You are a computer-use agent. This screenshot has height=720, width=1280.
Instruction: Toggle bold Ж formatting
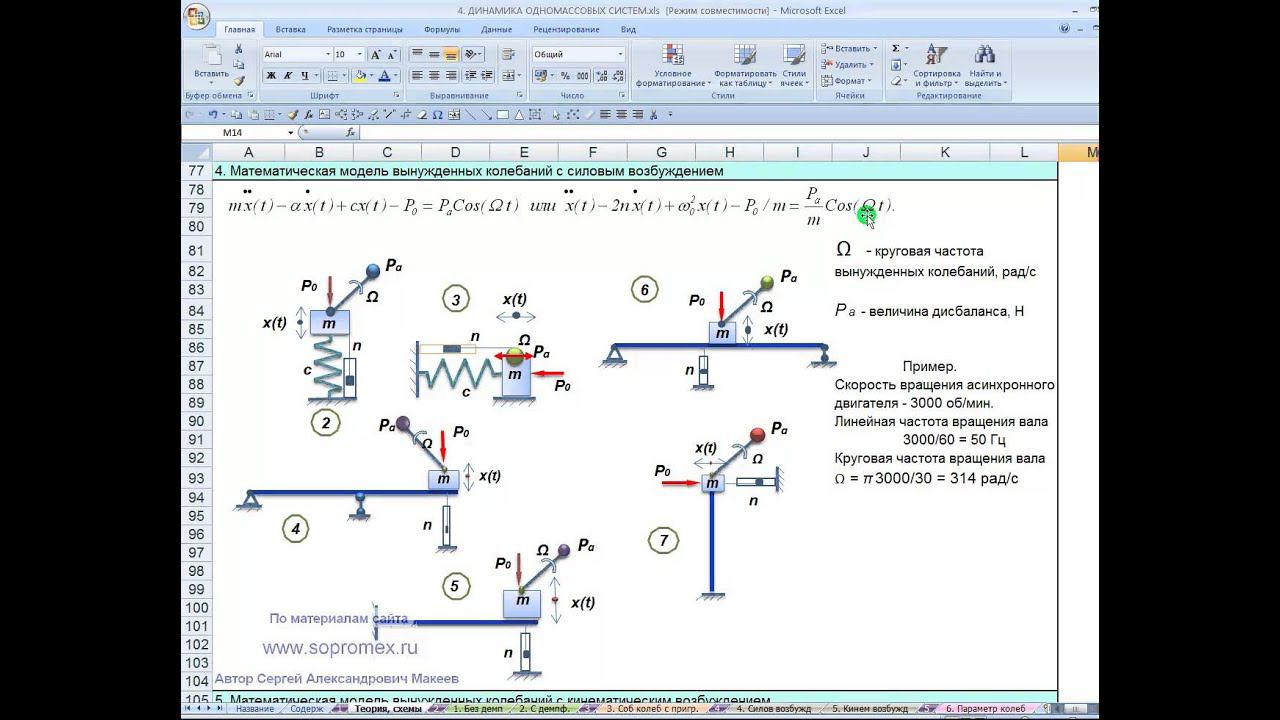tap(271, 75)
